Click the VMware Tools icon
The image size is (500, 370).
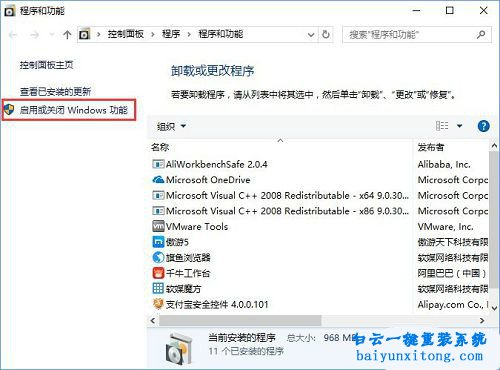158,226
